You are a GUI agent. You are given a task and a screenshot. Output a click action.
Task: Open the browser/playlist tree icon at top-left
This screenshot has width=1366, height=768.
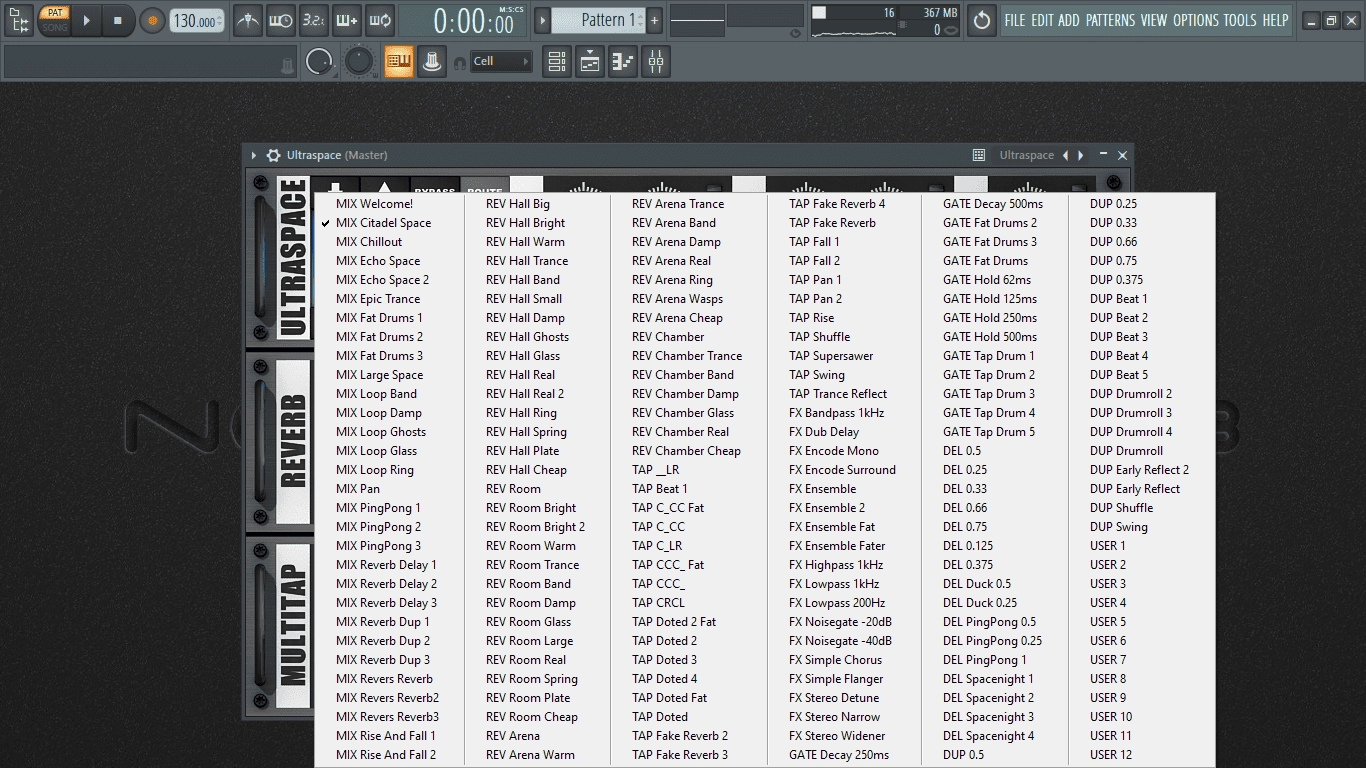click(18, 19)
